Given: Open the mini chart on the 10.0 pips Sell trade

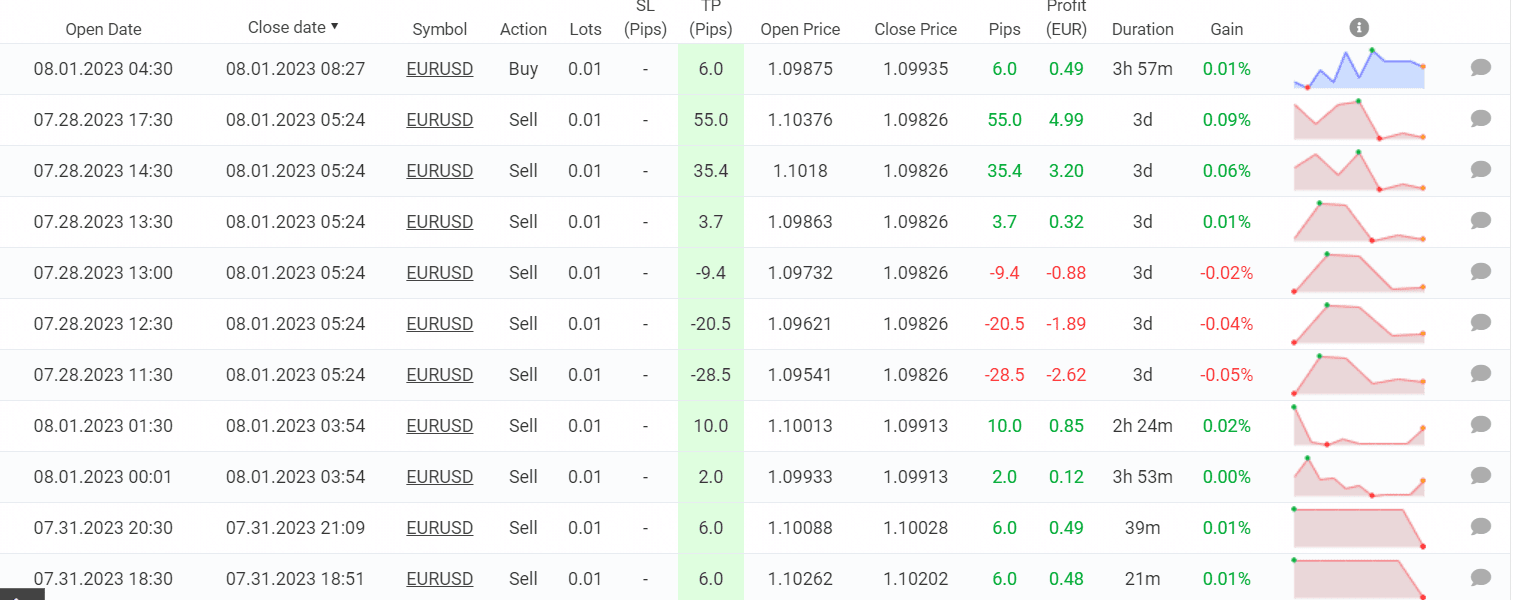Looking at the screenshot, I should [x=1358, y=426].
